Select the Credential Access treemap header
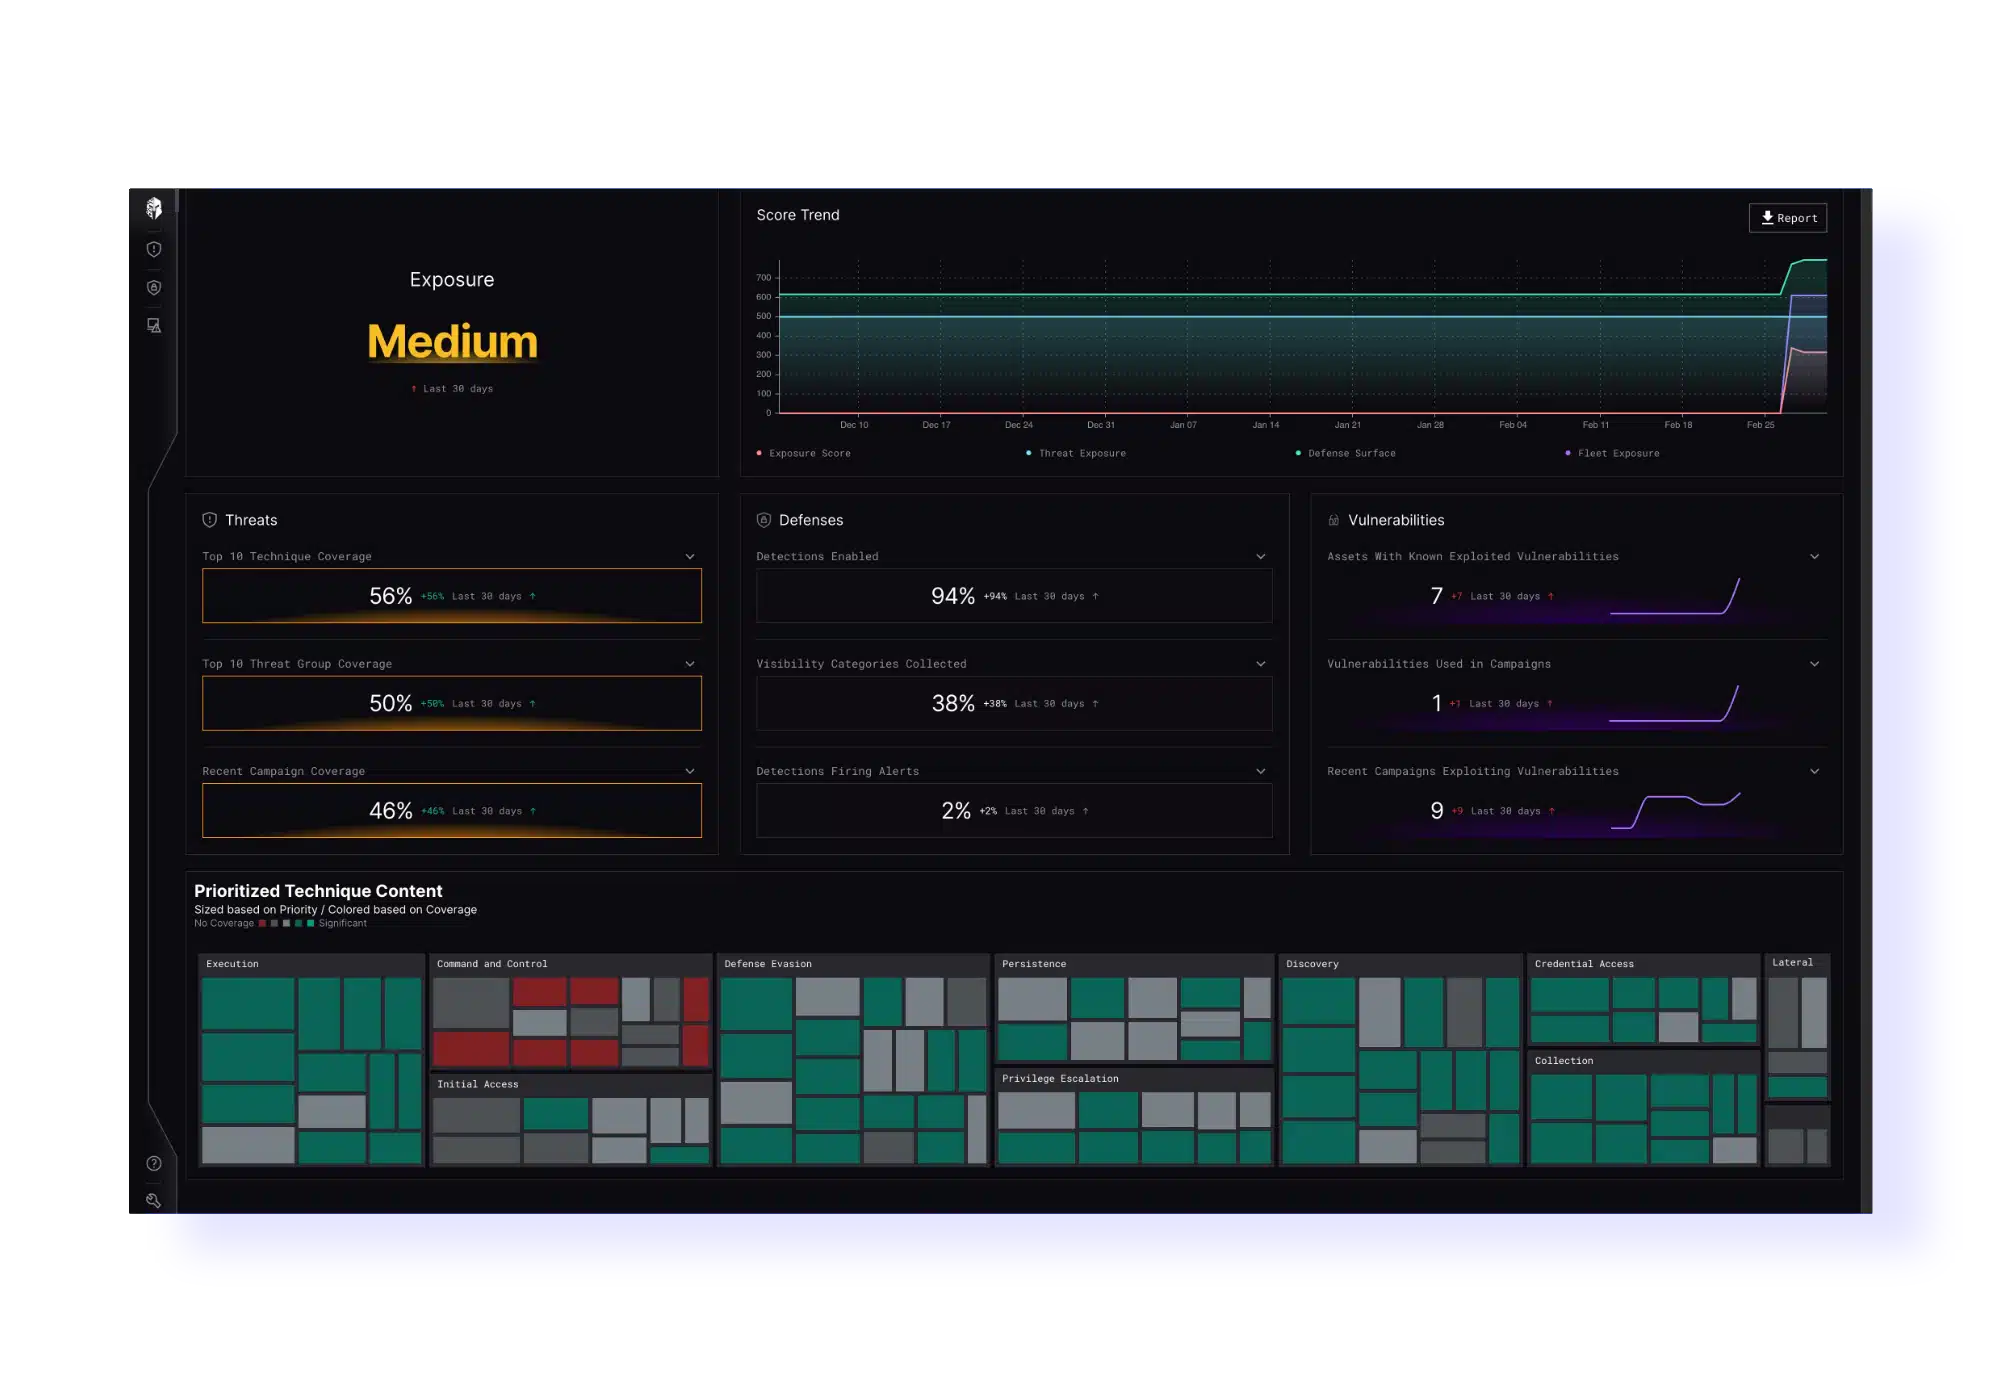The height and width of the screenshot is (1400, 2000). tap(1584, 964)
